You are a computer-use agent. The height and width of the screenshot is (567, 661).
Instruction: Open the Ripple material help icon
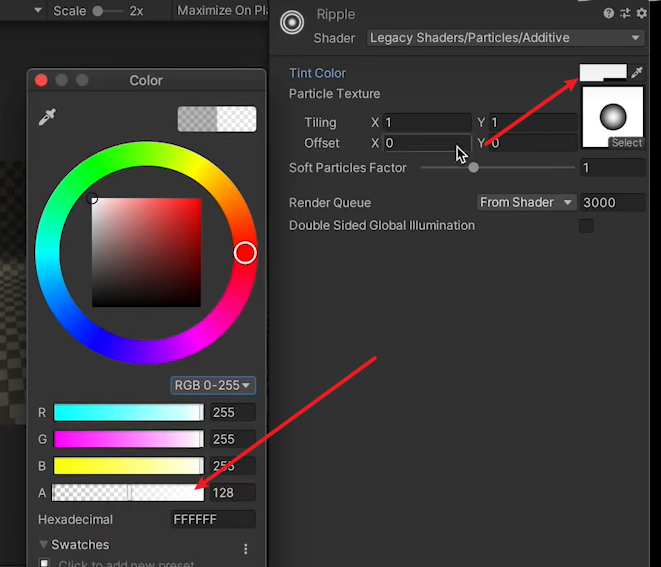[x=608, y=13]
